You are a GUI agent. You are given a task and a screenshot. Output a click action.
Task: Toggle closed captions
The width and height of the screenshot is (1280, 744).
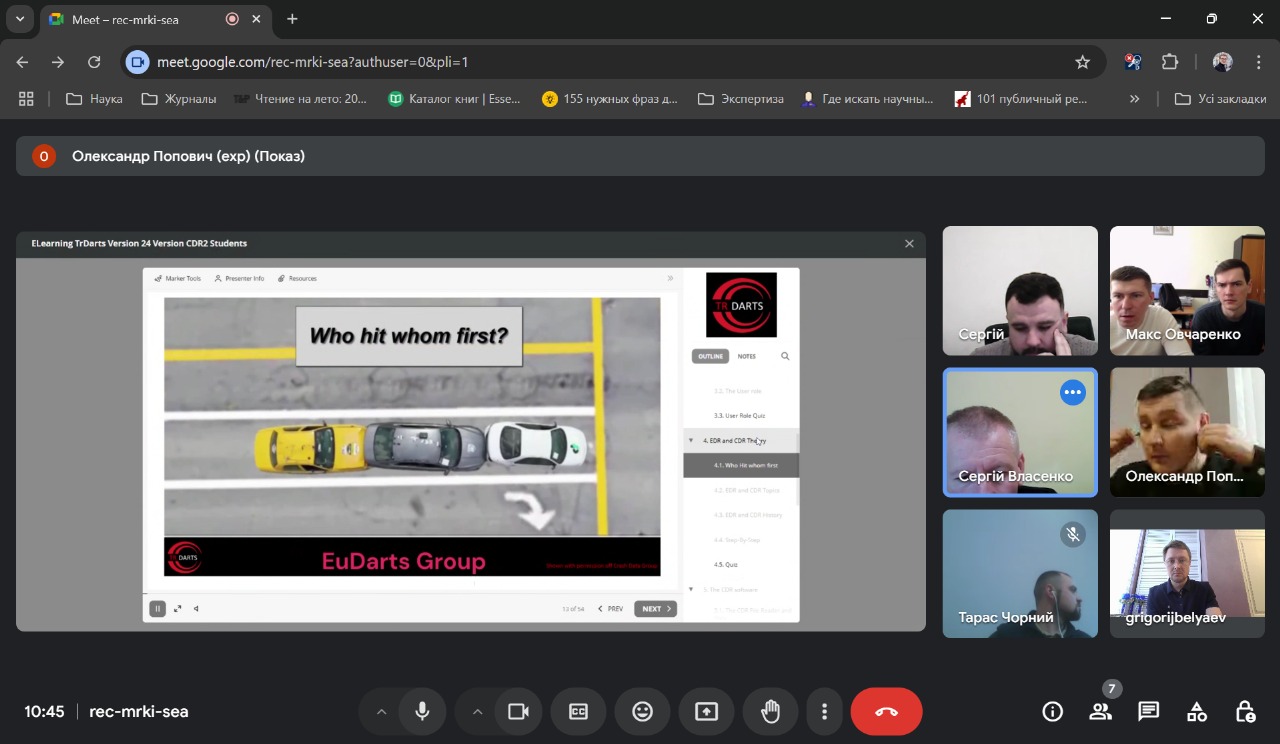click(578, 712)
